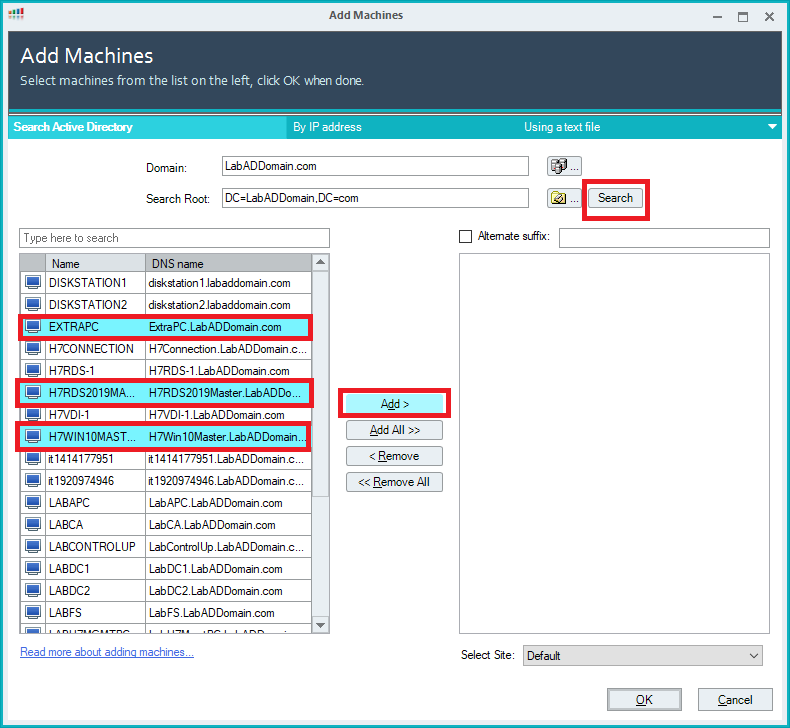Click the Type here to search field

[174, 238]
